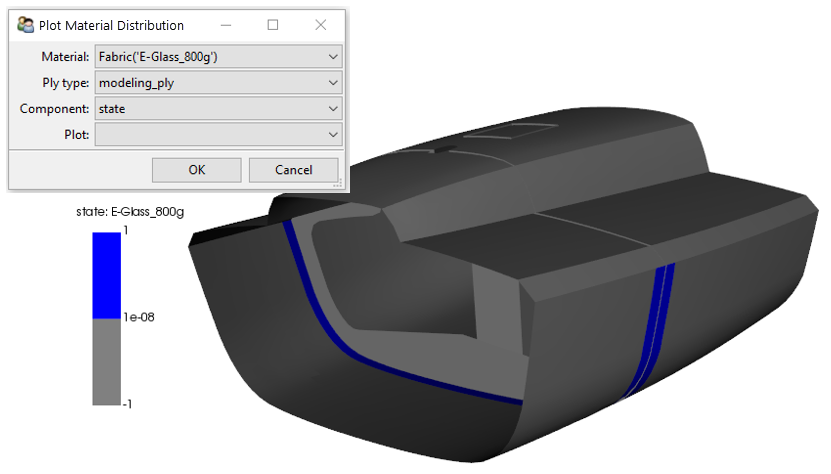Click the '-1' legend minimum value

click(127, 404)
